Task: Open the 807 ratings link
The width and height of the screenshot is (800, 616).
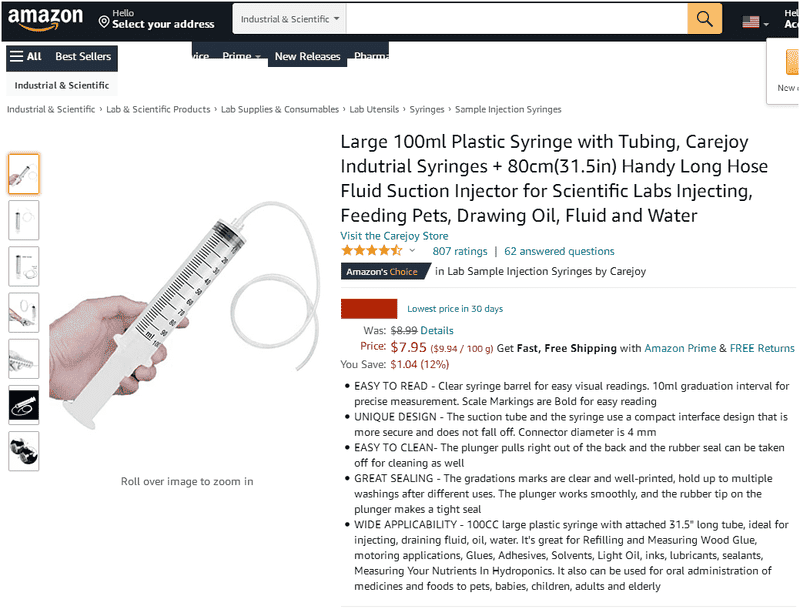Action: (460, 251)
